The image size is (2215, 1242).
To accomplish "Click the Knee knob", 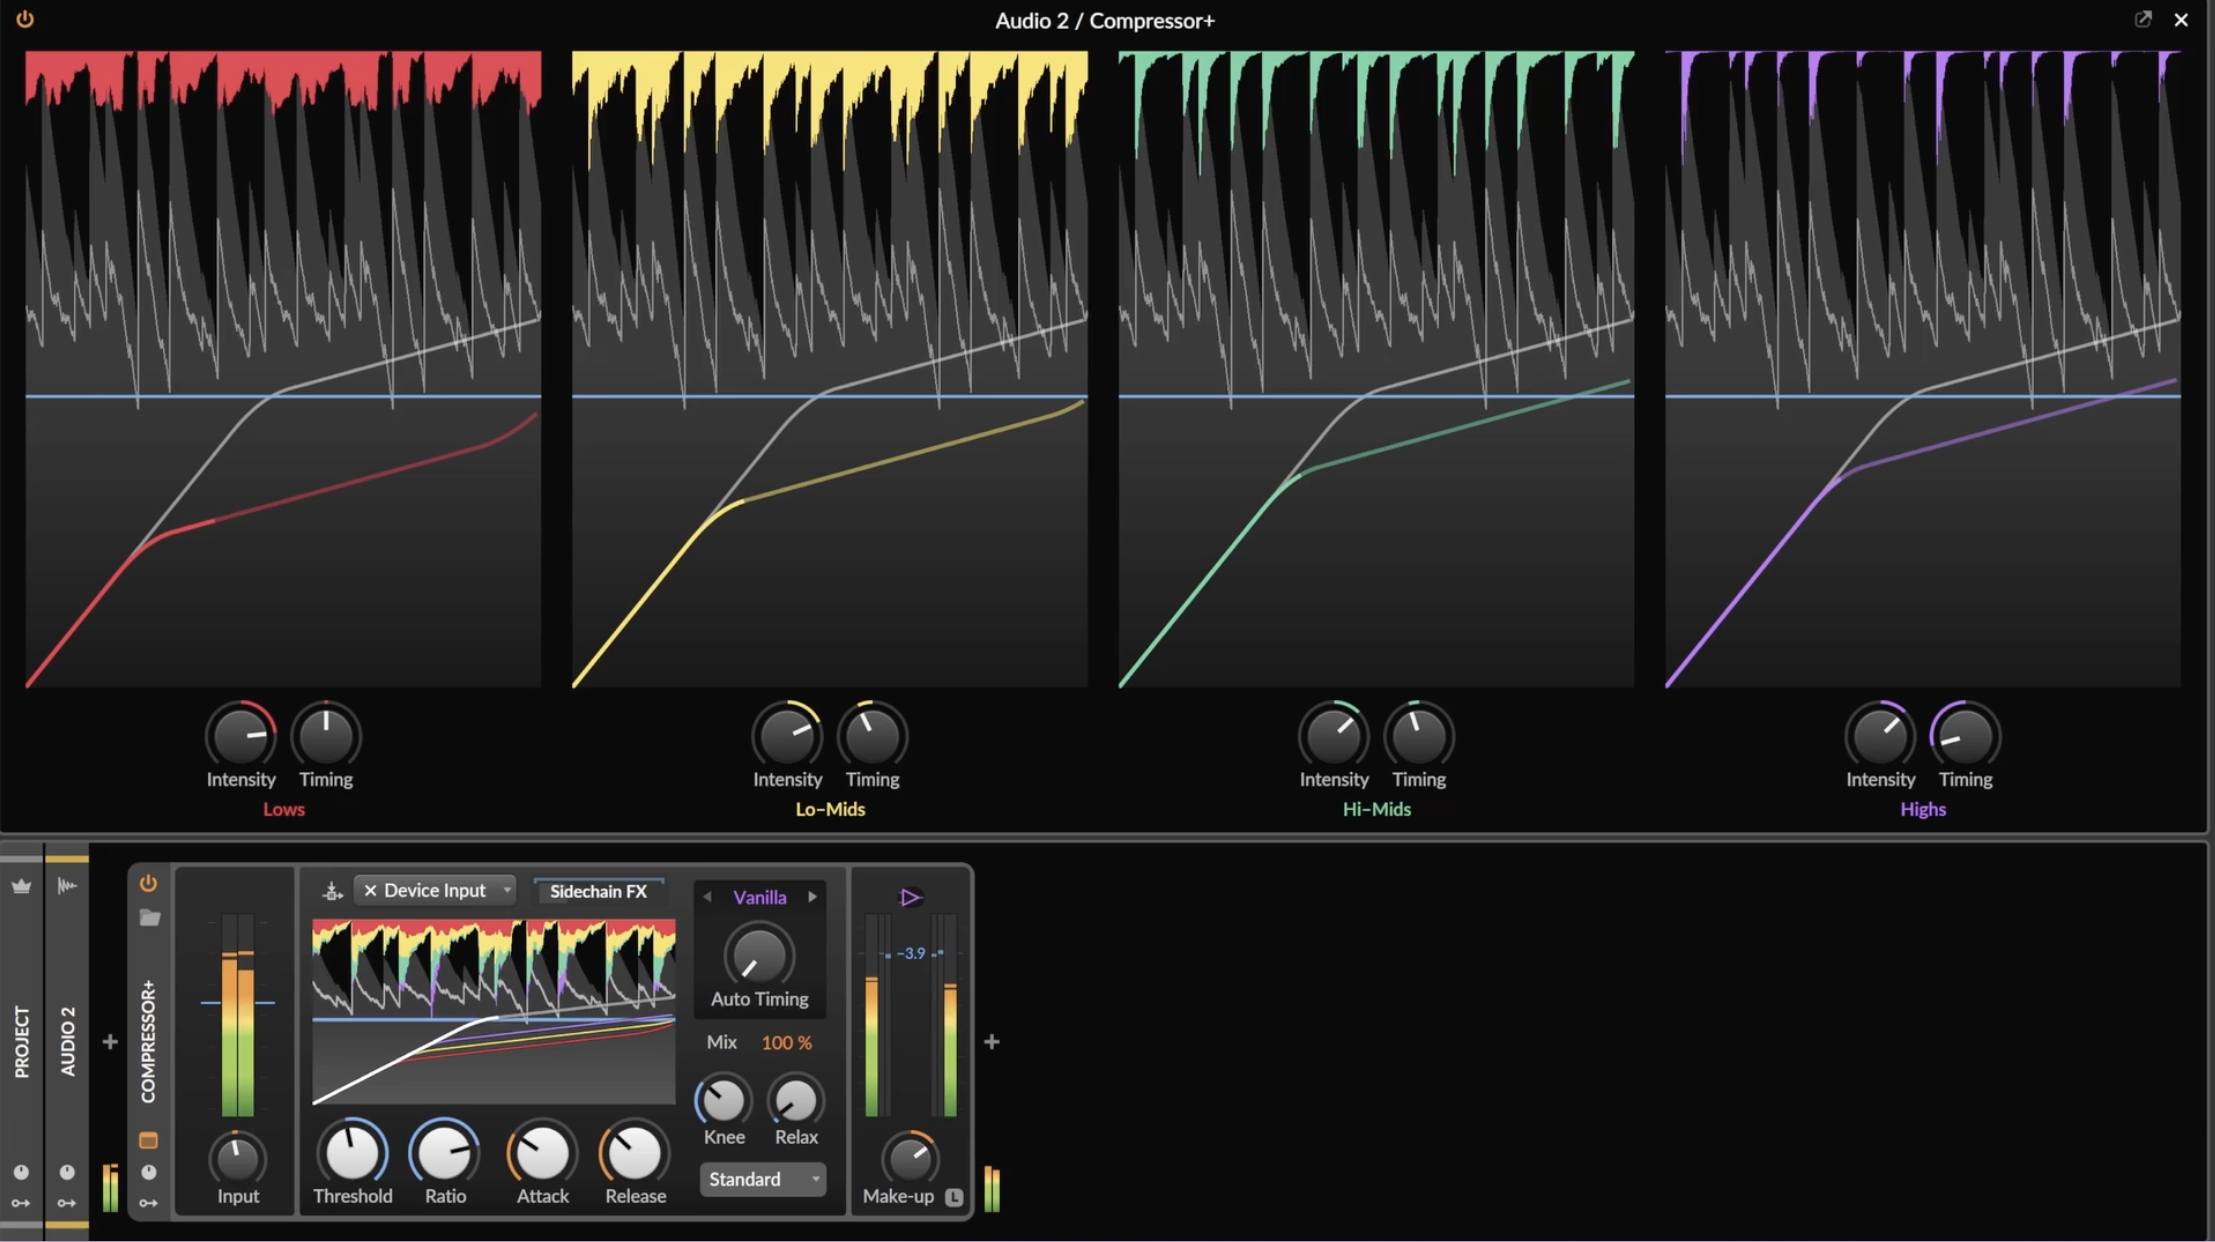I will (x=723, y=1100).
